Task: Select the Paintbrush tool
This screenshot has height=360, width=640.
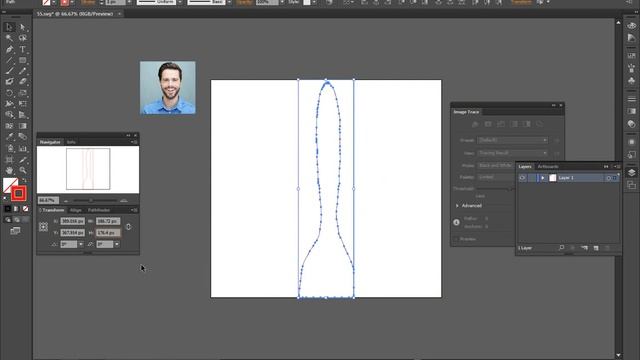Action: click(9, 71)
